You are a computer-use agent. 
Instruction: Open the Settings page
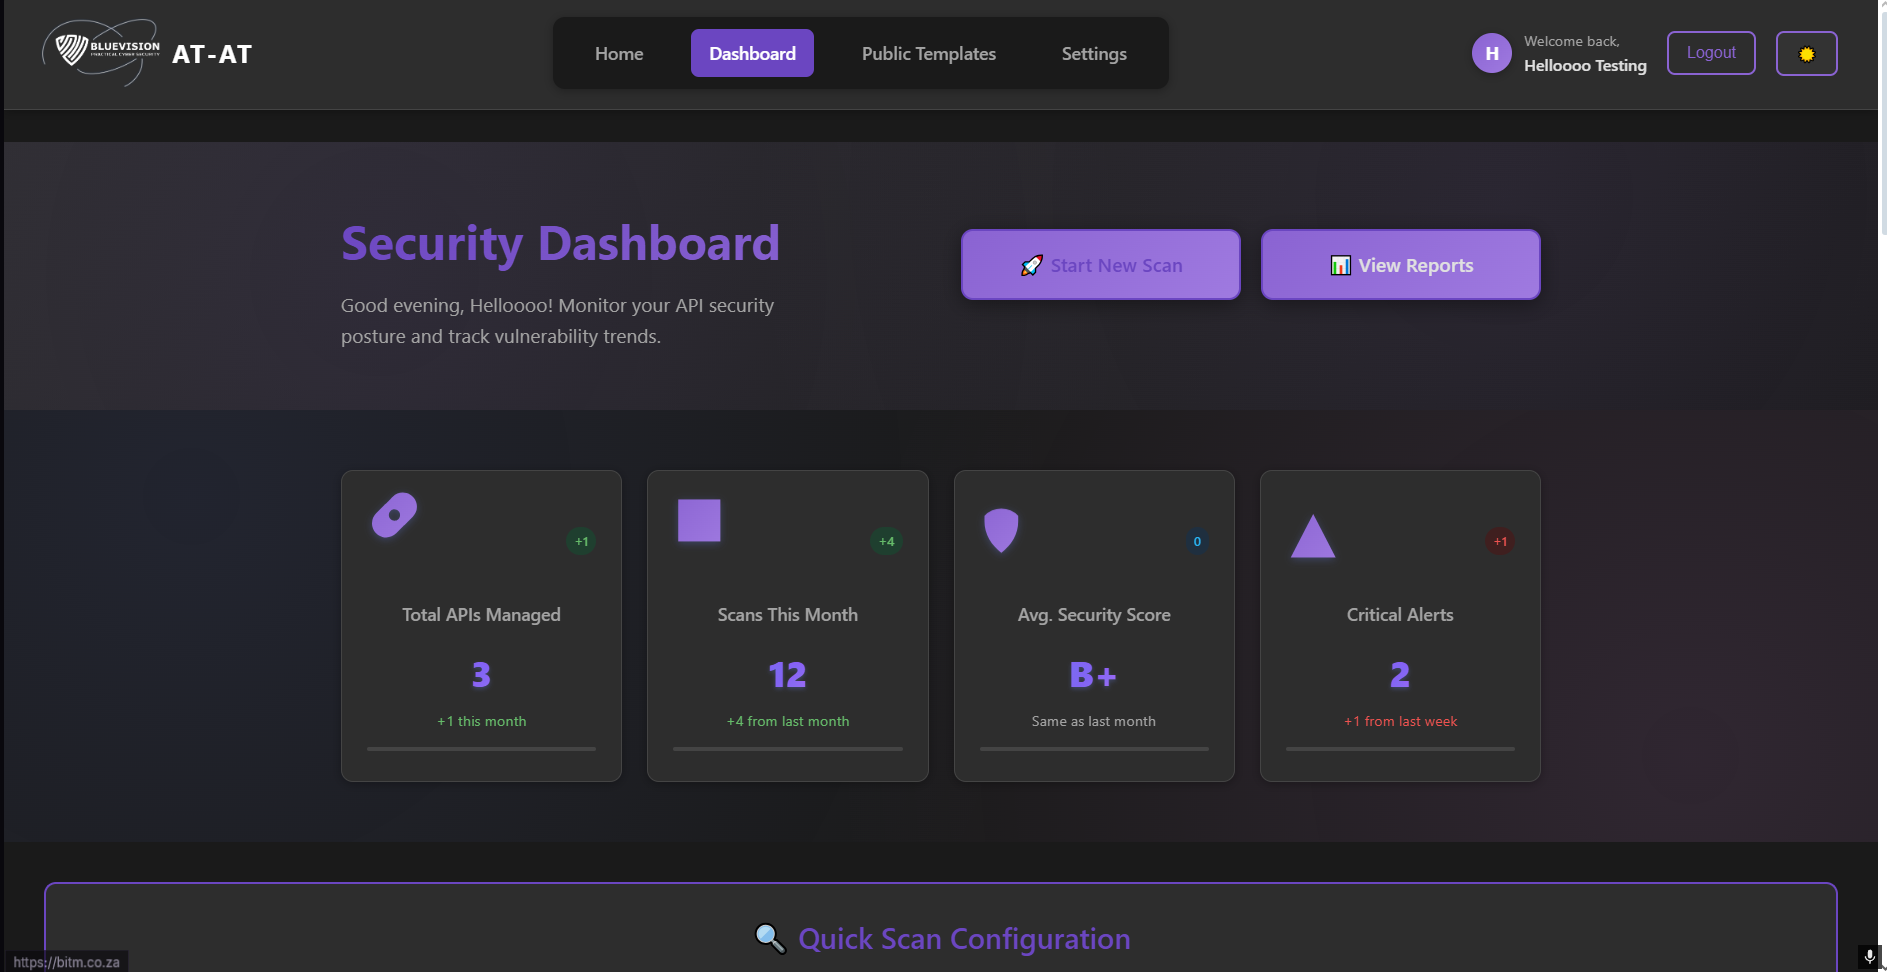coord(1094,53)
